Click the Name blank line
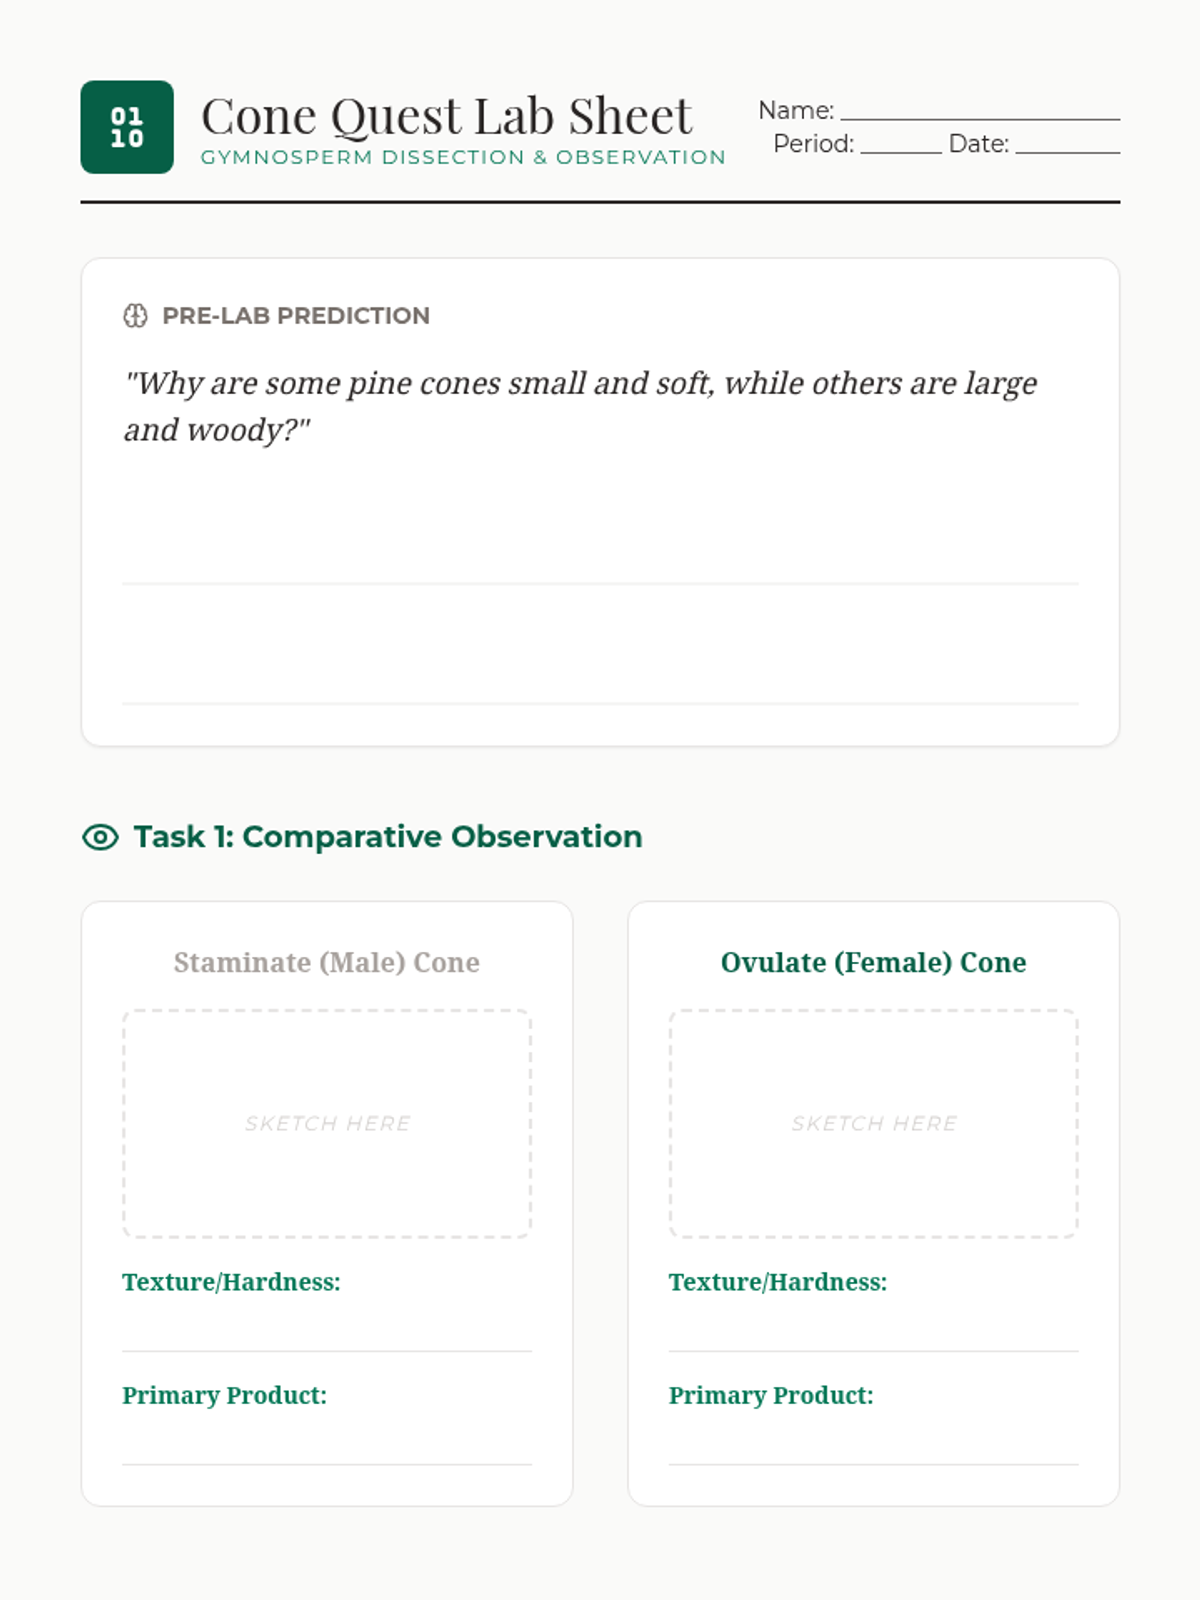The height and width of the screenshot is (1600, 1200). [x=980, y=118]
